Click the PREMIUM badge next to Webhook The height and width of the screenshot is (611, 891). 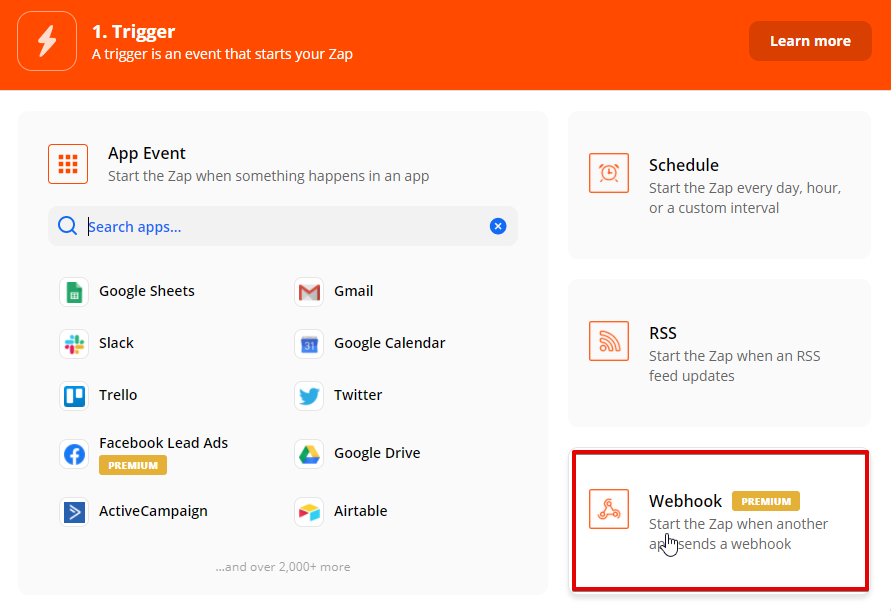click(765, 501)
